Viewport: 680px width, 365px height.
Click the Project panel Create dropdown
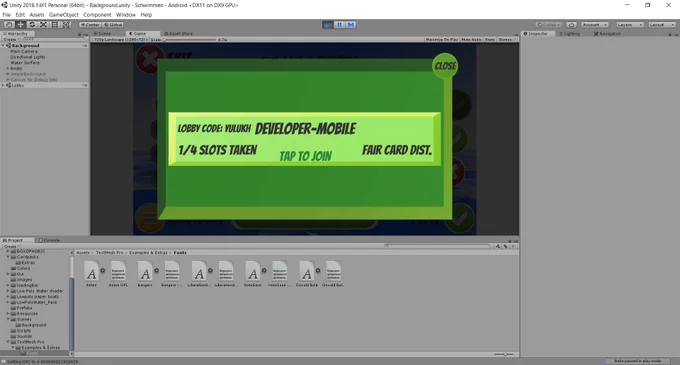(x=10, y=246)
